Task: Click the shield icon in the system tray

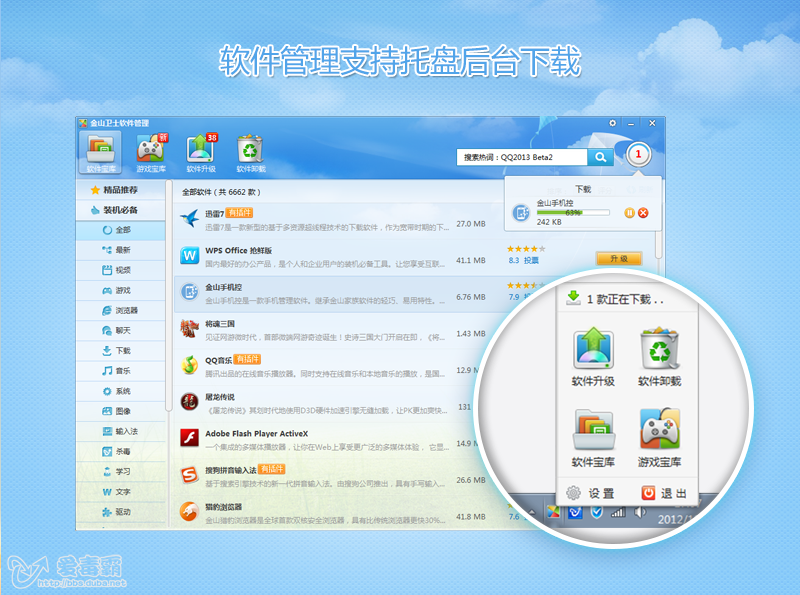Action: (x=596, y=511)
